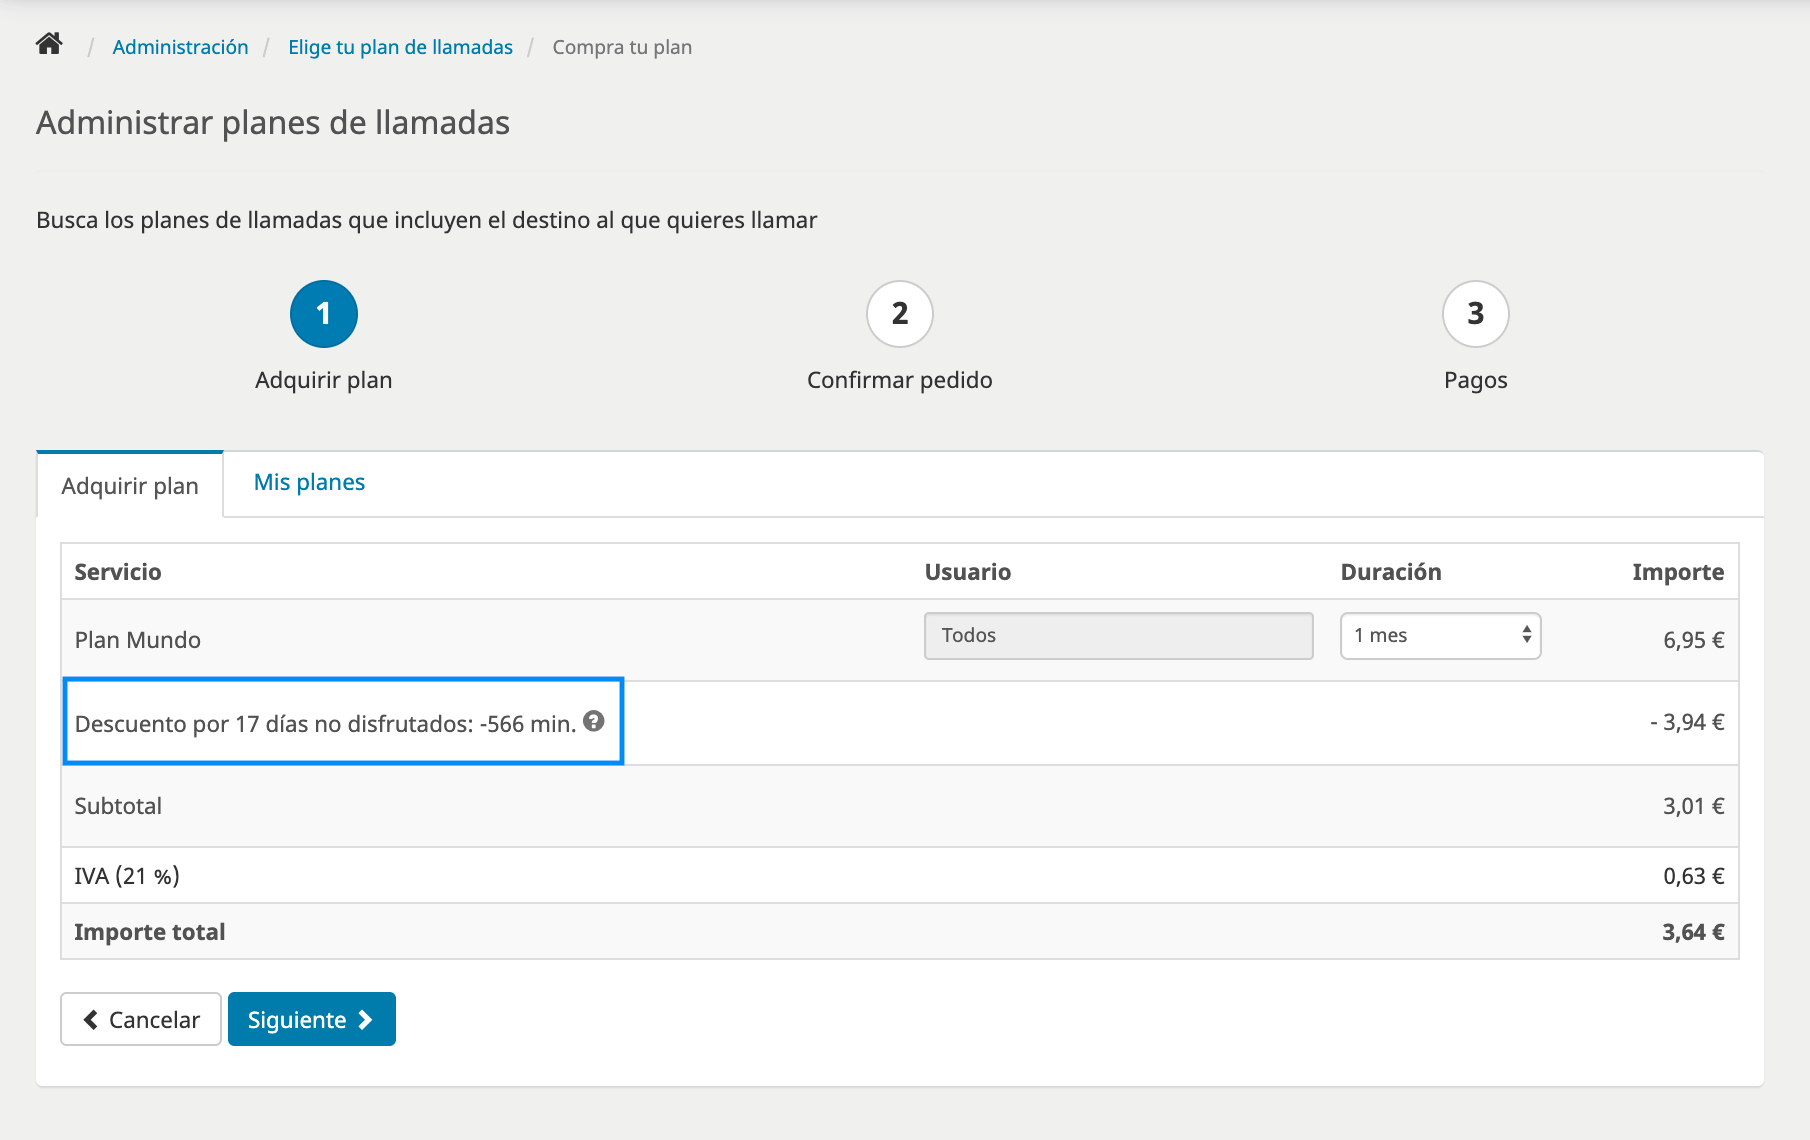
Task: Click step 1 circle icon
Action: [x=324, y=314]
